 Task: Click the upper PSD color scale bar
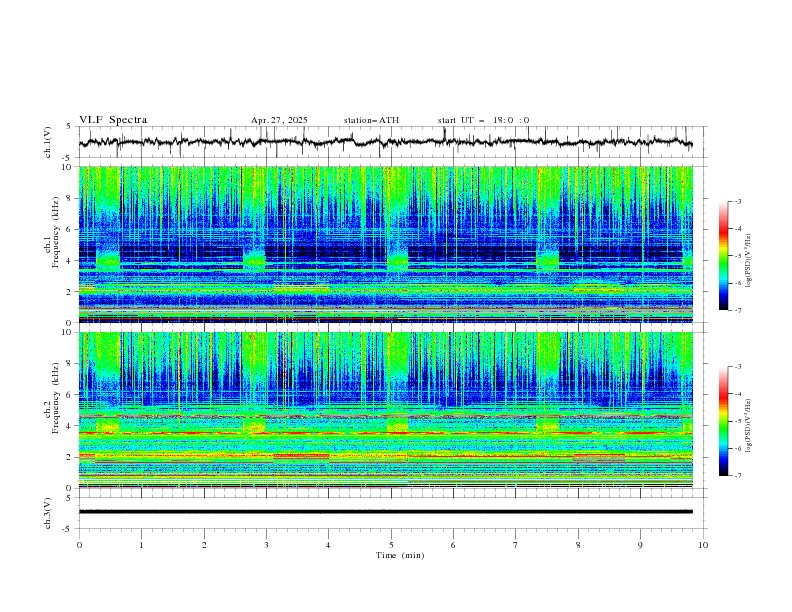click(x=723, y=256)
